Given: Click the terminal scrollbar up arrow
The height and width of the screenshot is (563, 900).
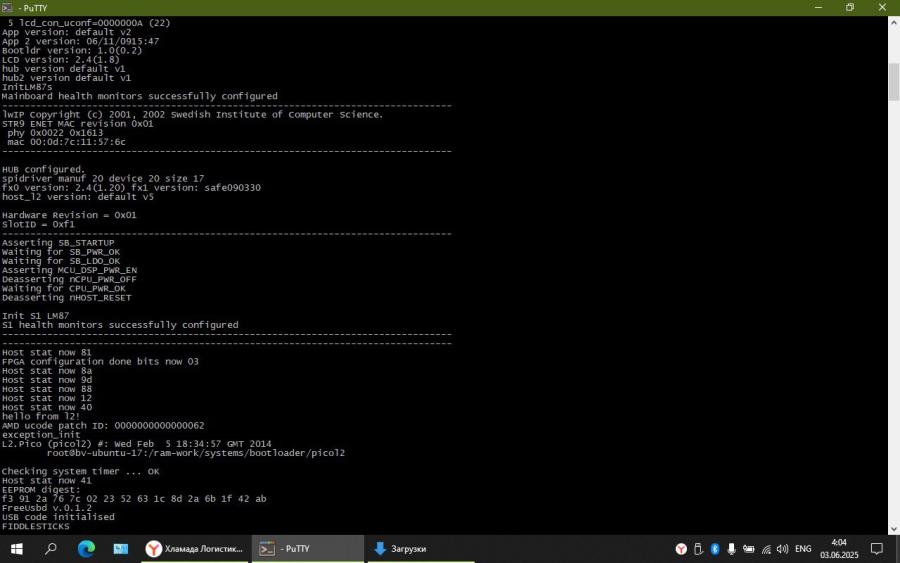Looking at the screenshot, I should tap(894, 23).
